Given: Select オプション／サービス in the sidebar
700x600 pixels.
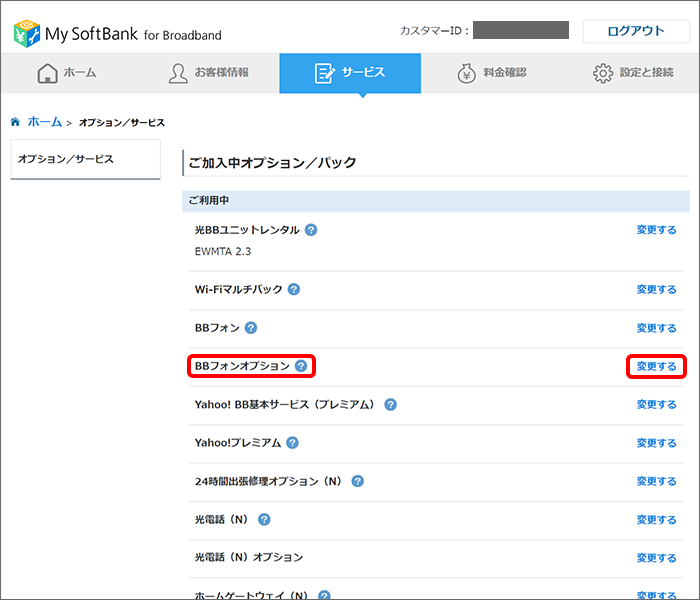Looking at the screenshot, I should pyautogui.click(x=85, y=159).
